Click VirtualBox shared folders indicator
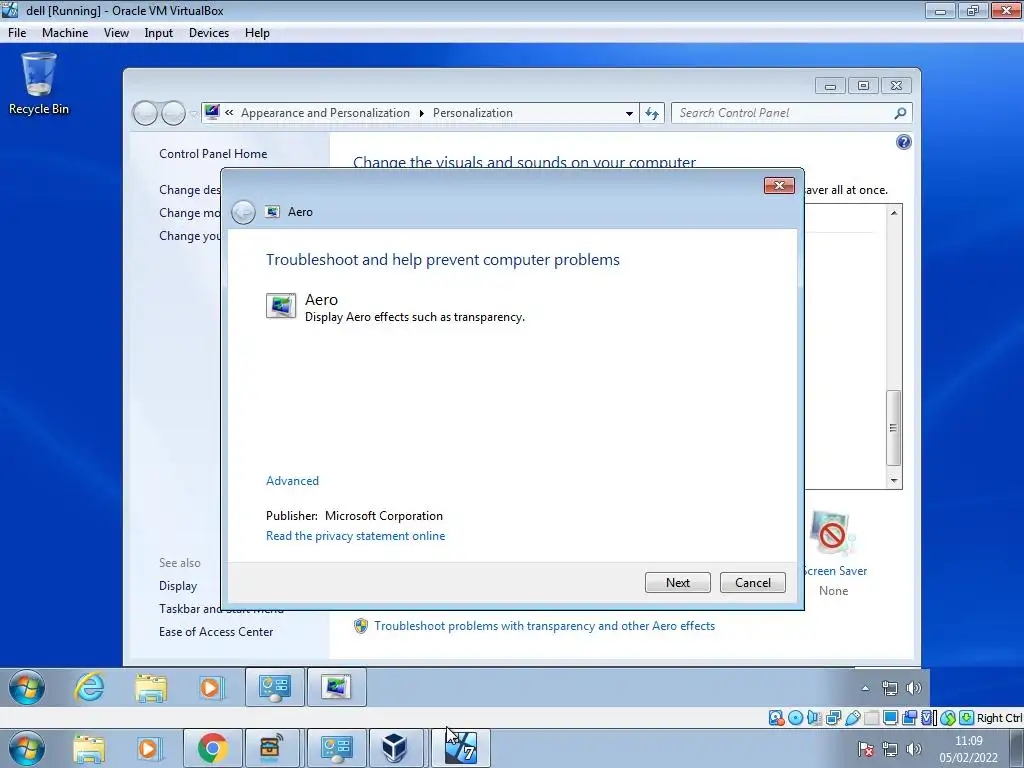The width and height of the screenshot is (1024, 768). [871, 718]
